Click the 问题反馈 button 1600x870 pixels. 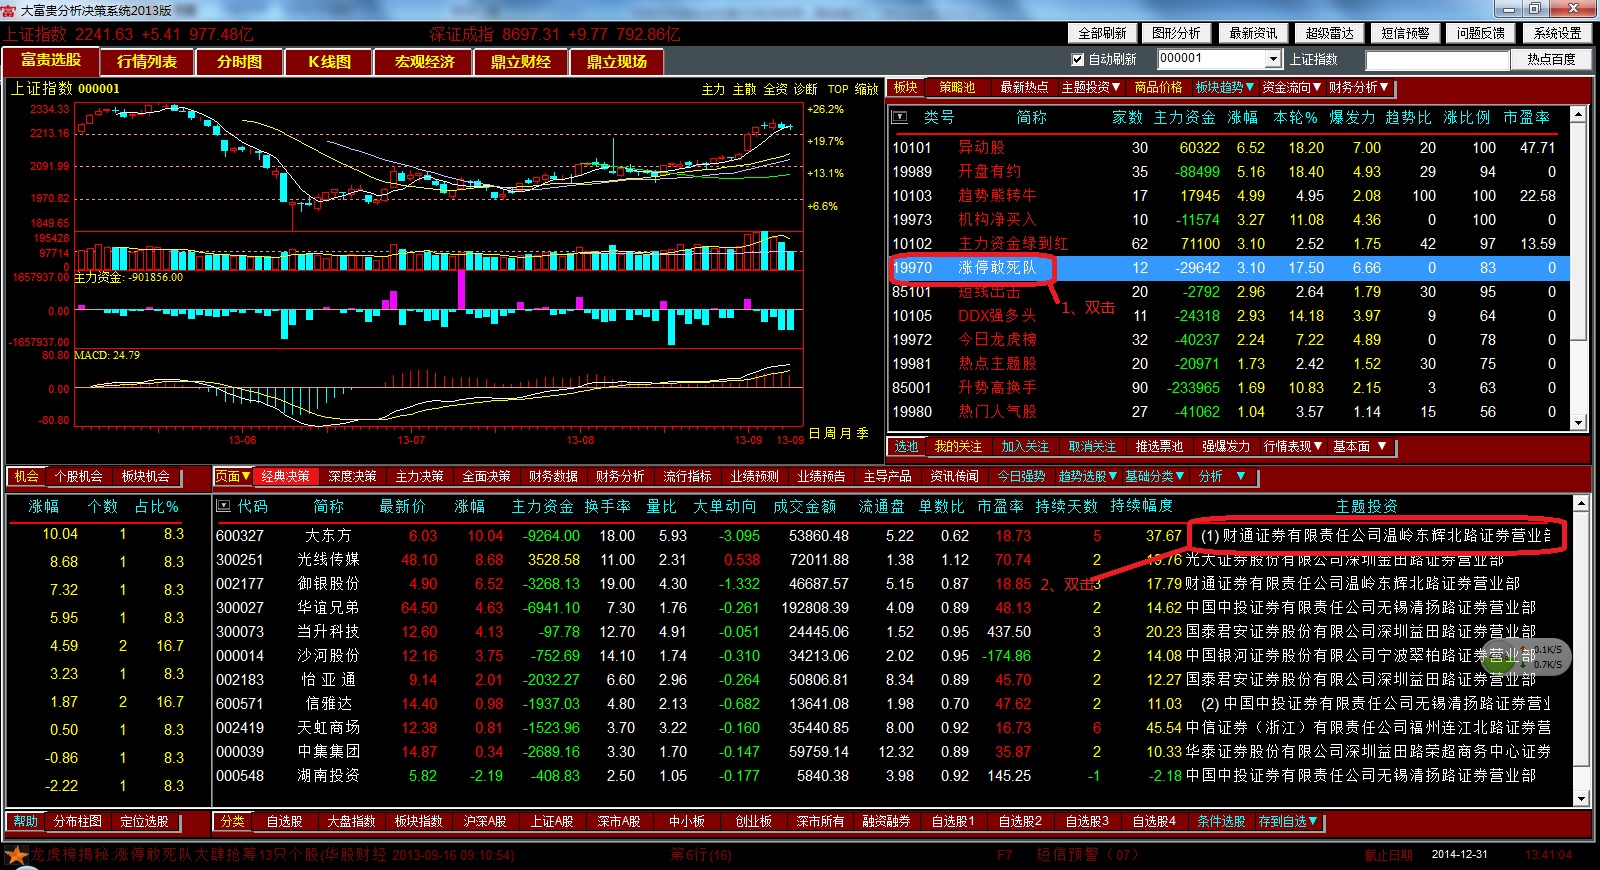1482,33
